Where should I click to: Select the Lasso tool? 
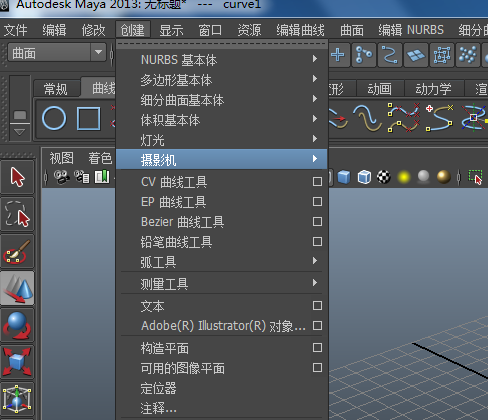(17, 214)
